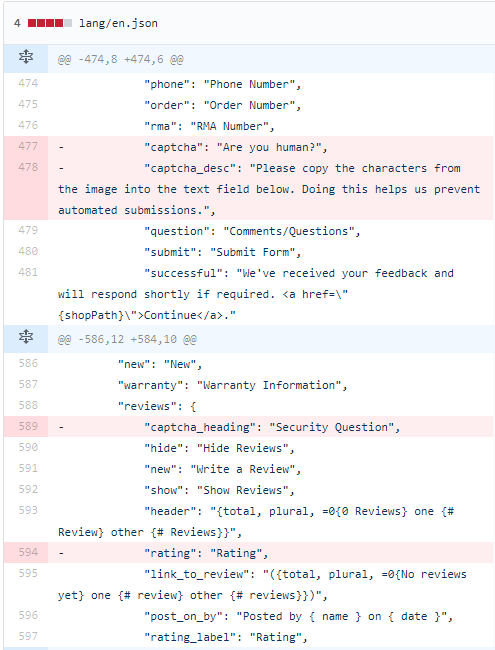Click the deleted "rating": "Rating" line
The image size is (495, 650).
(271, 553)
